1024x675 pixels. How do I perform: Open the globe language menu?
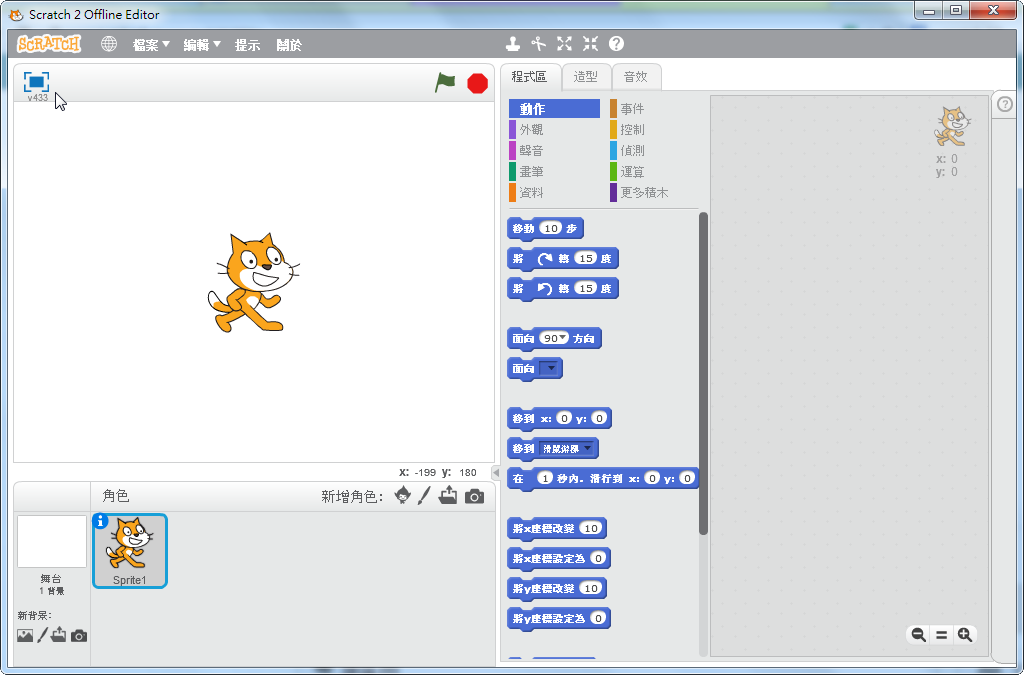tap(108, 44)
